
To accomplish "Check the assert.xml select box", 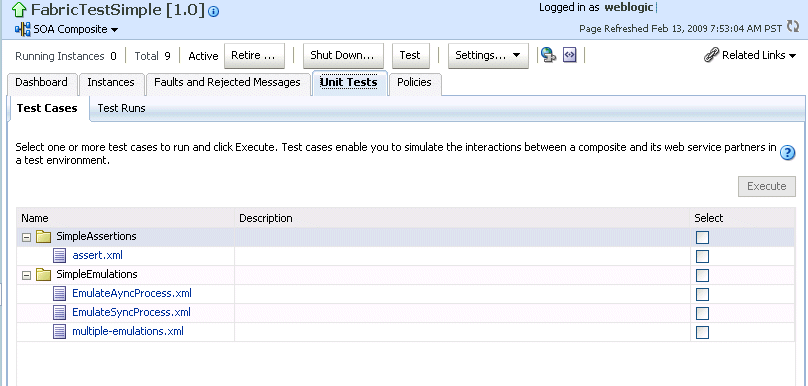I will pyautogui.click(x=702, y=256).
